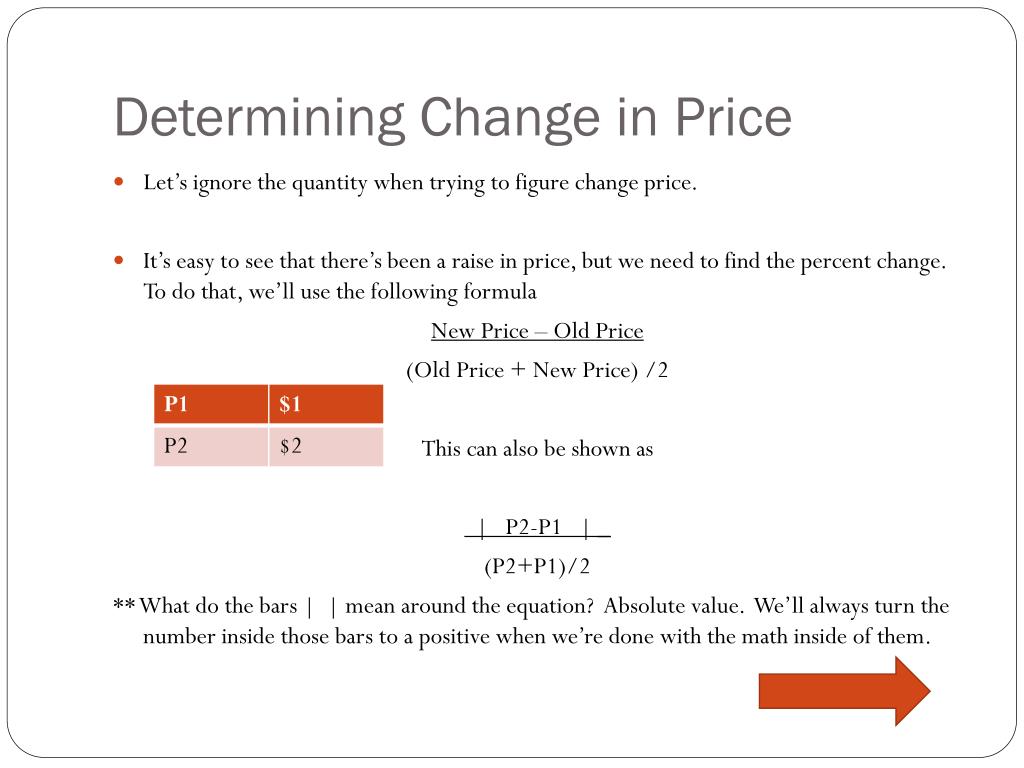Click the (P2+P1)/2 denominator formula
The height and width of the screenshot is (768, 1024).
537,566
